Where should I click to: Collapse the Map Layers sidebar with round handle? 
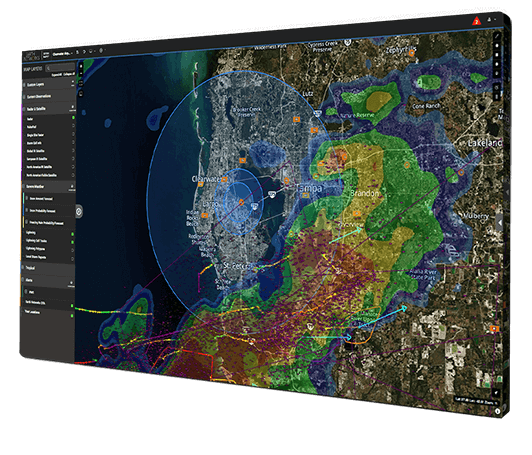pyautogui.click(x=79, y=212)
